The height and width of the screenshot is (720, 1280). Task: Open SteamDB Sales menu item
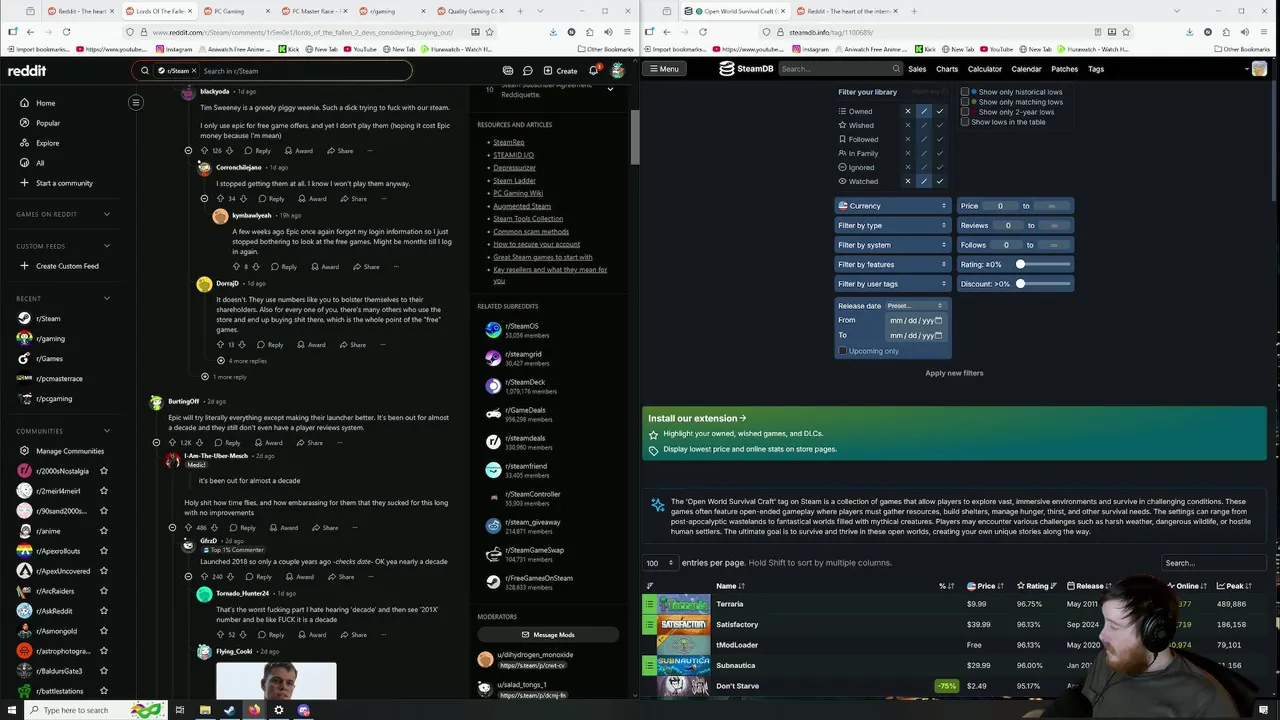[x=917, y=69]
